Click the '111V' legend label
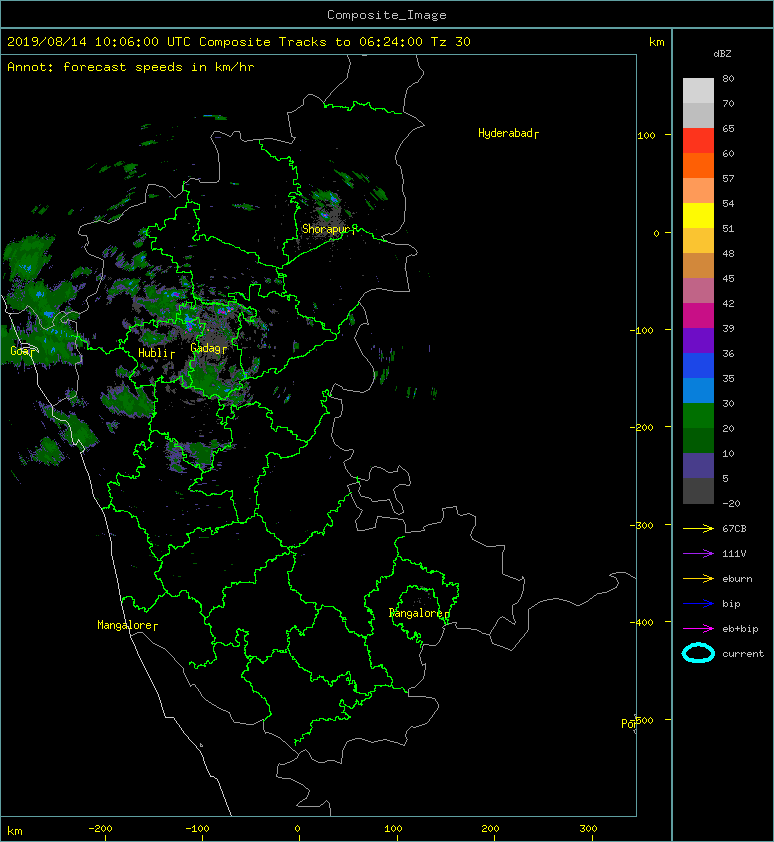The width and height of the screenshot is (774, 842). [x=734, y=554]
